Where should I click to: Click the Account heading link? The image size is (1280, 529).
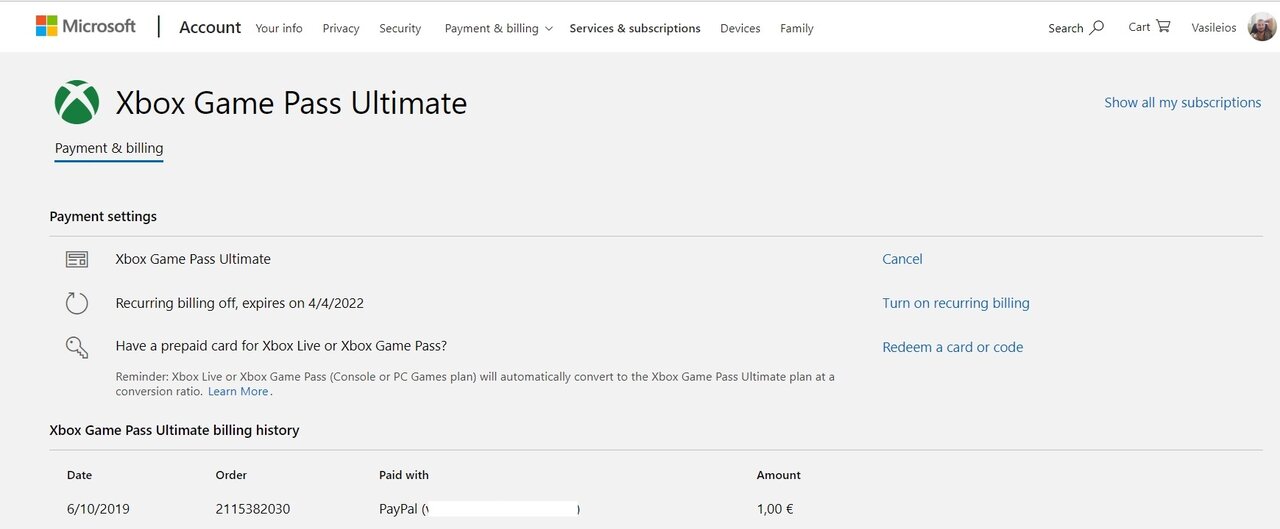(210, 27)
